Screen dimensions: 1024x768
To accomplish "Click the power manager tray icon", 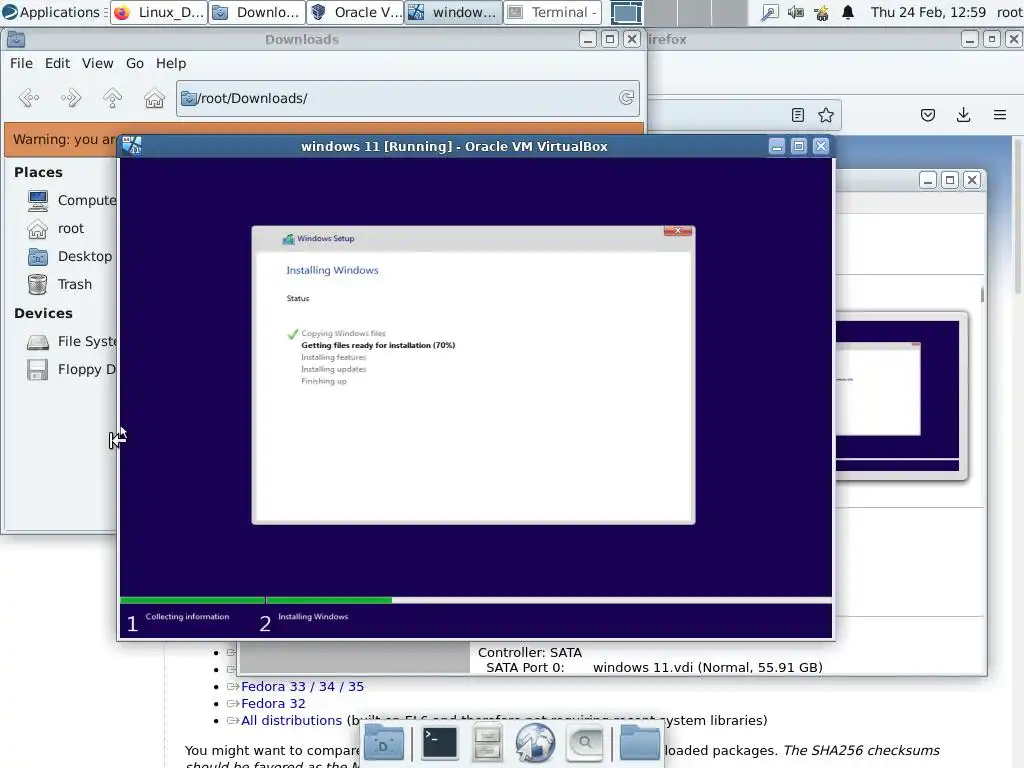I will pyautogui.click(x=822, y=12).
